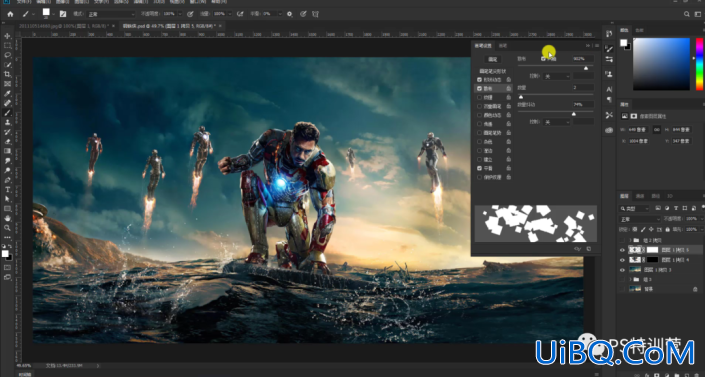Select the Zoom tool
This screenshot has height=377, width=705.
(7, 228)
